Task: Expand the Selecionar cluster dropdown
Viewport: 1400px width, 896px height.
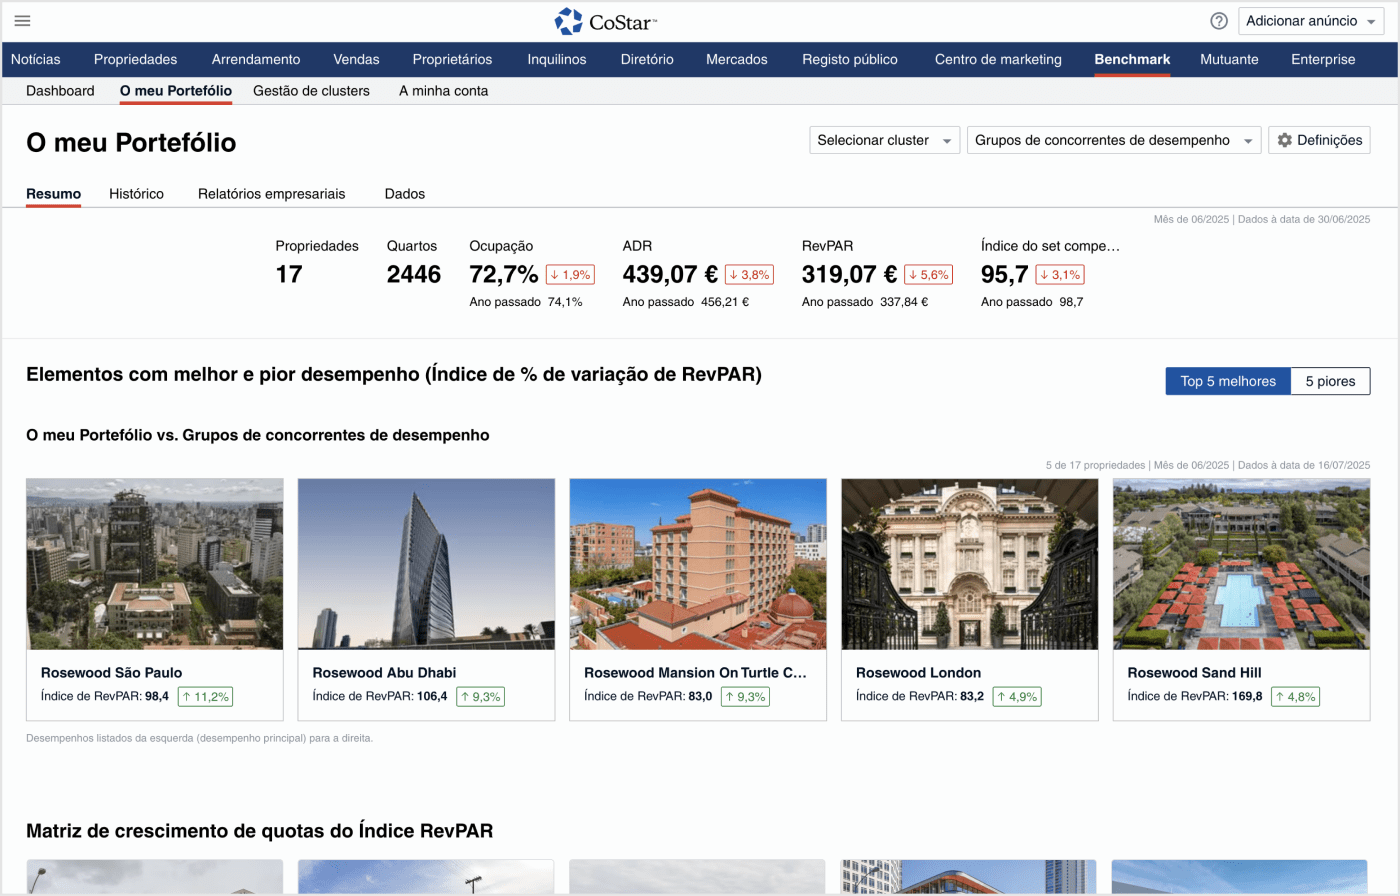Action: tap(885, 140)
